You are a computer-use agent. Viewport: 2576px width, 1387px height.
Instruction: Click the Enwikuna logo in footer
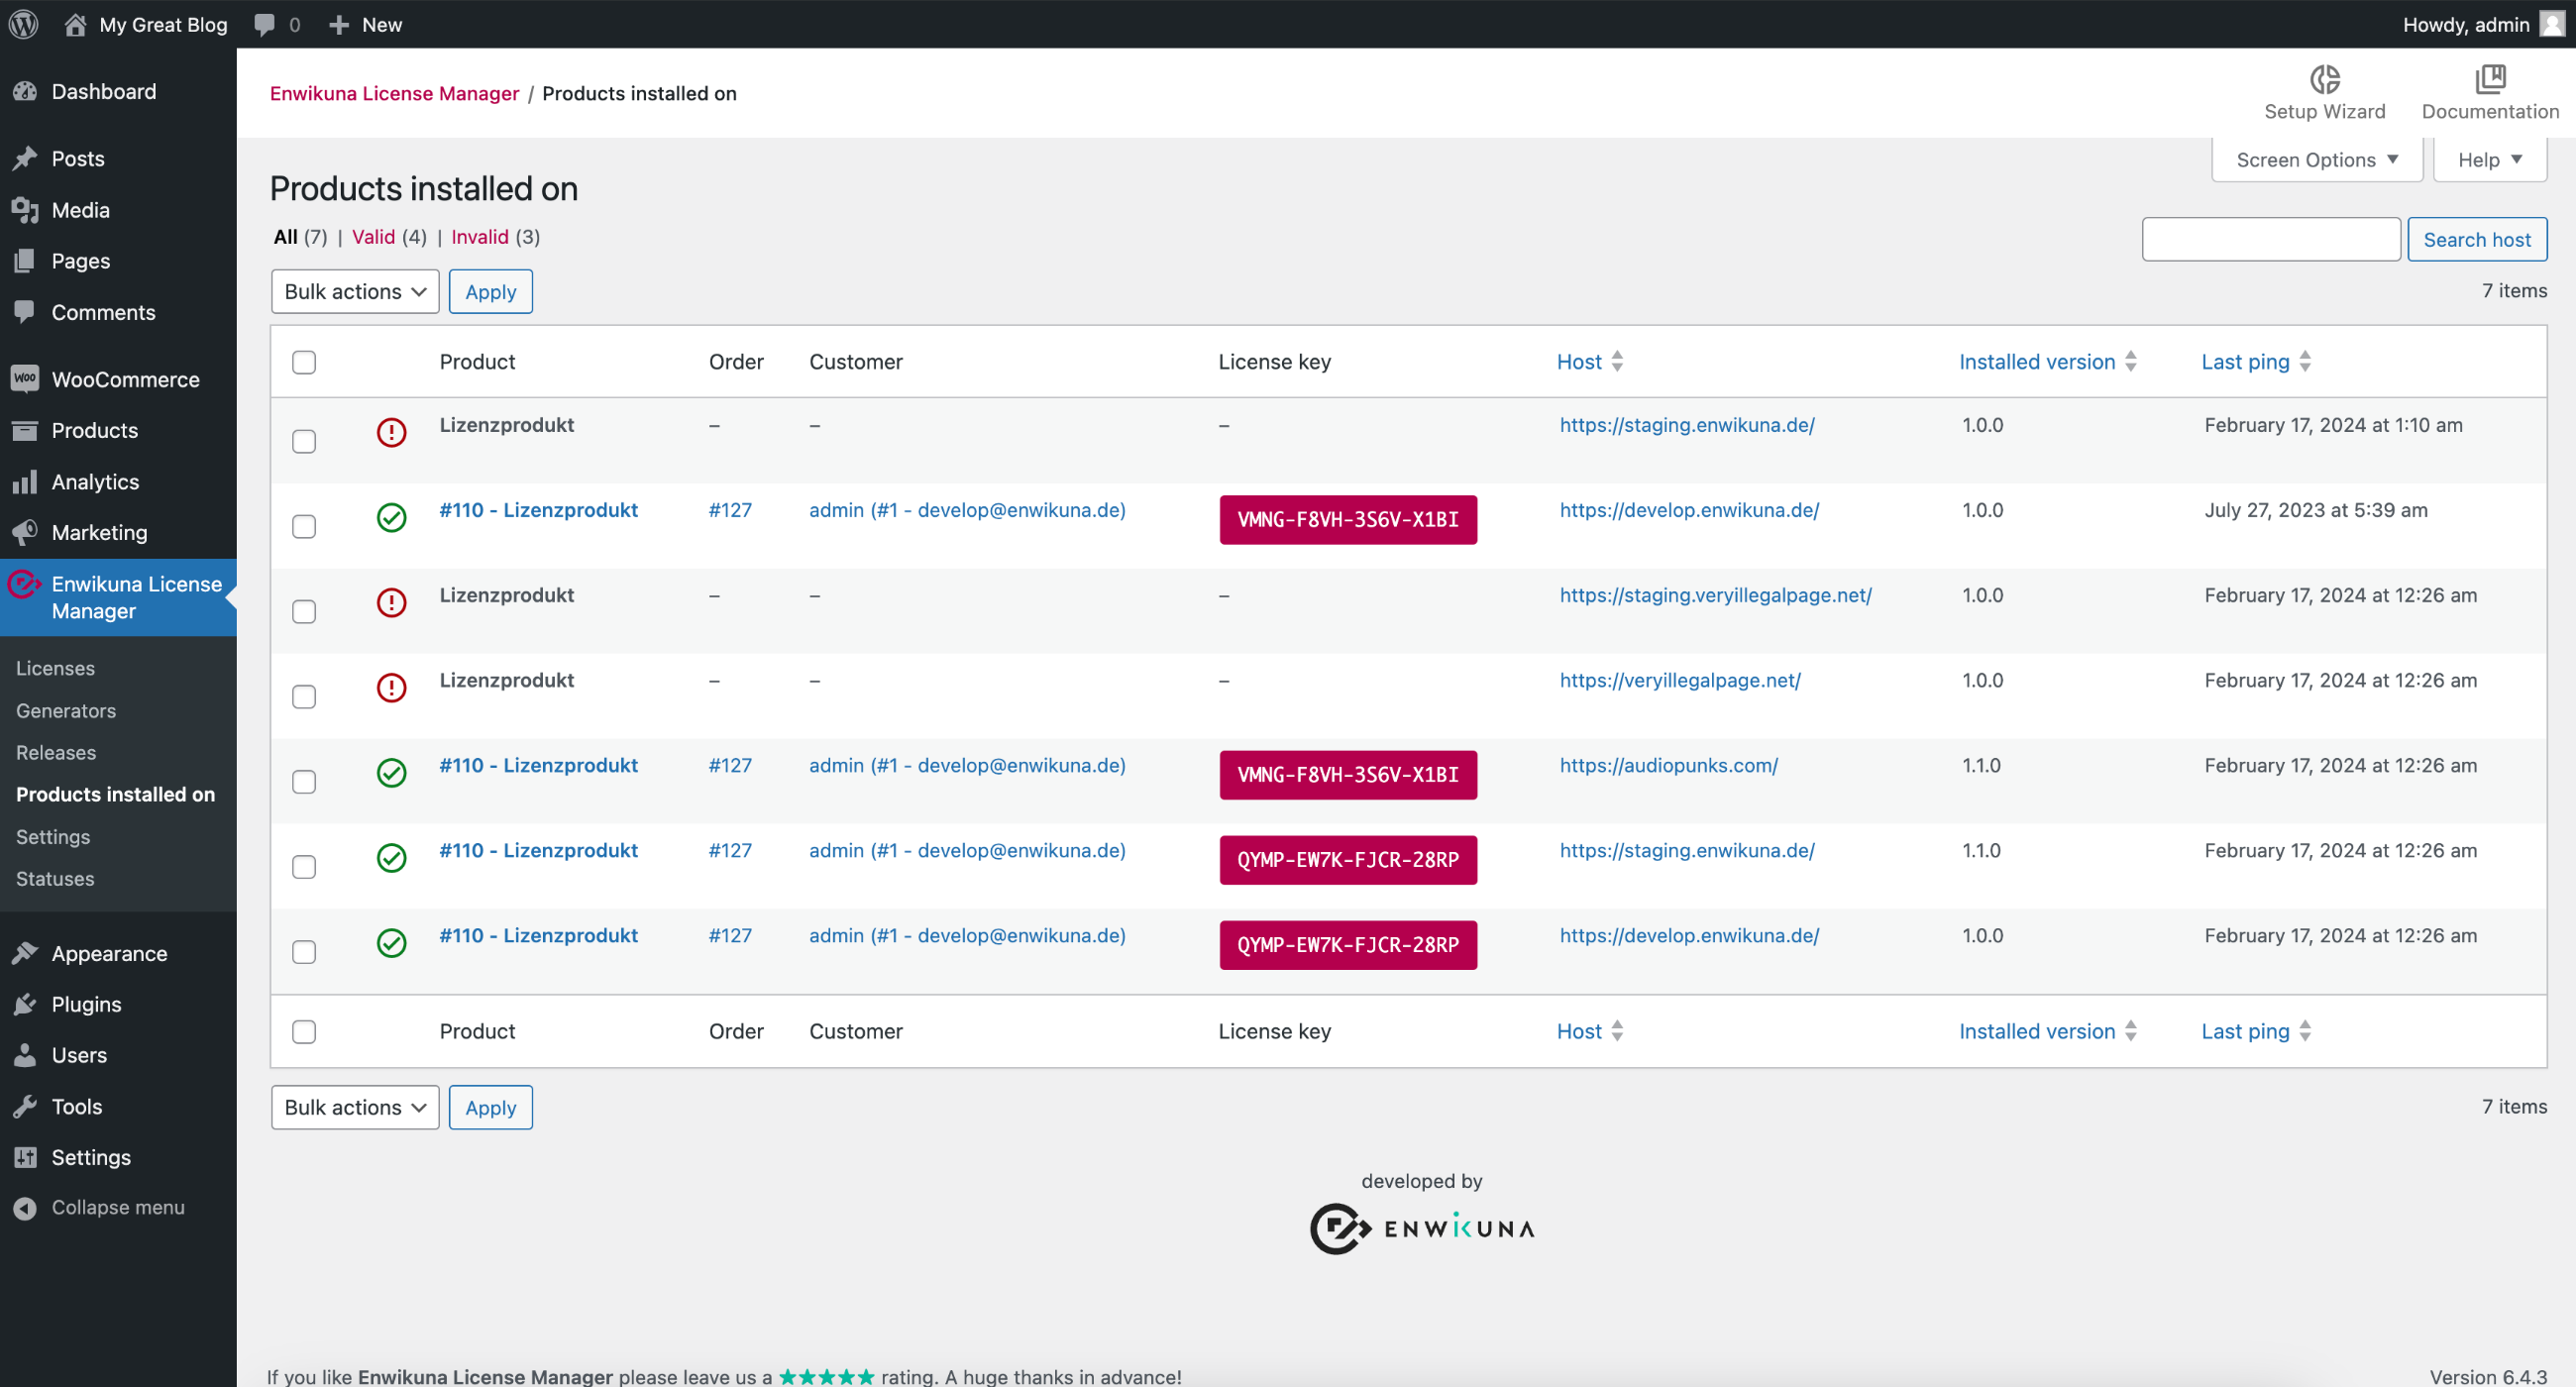1421,1228
